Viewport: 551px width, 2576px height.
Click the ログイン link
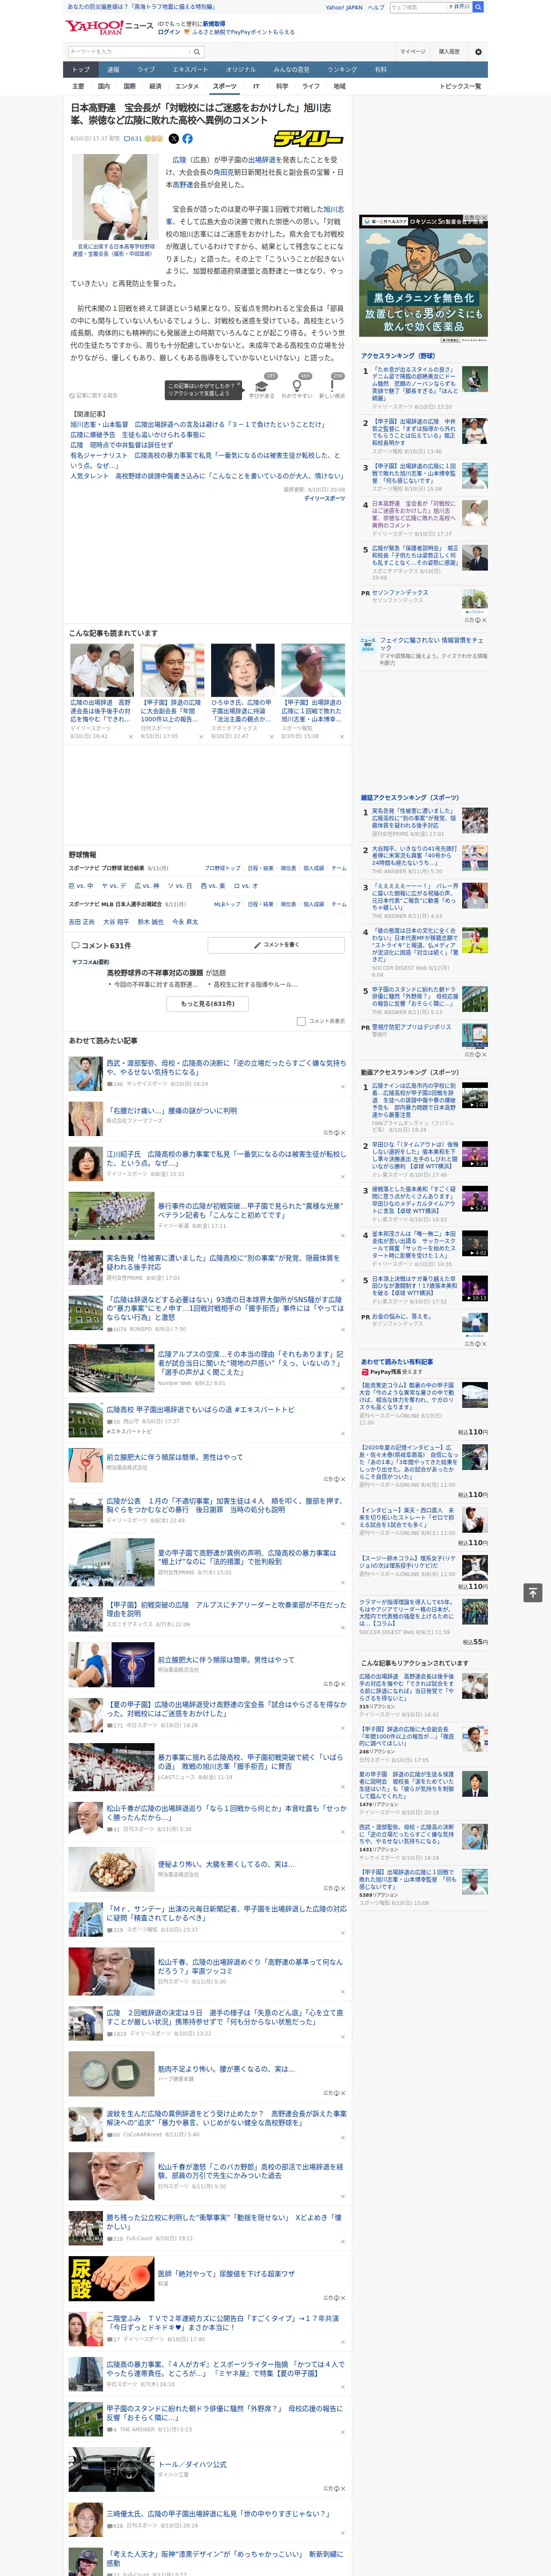(169, 32)
